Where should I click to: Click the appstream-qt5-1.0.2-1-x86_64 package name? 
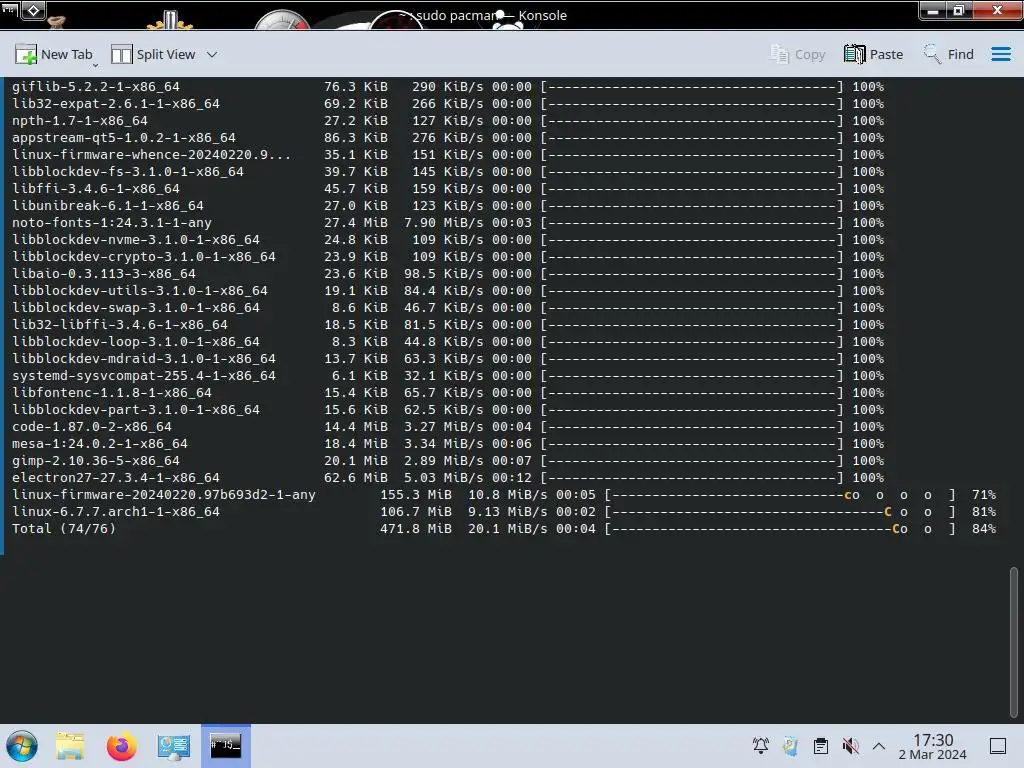tap(124, 137)
